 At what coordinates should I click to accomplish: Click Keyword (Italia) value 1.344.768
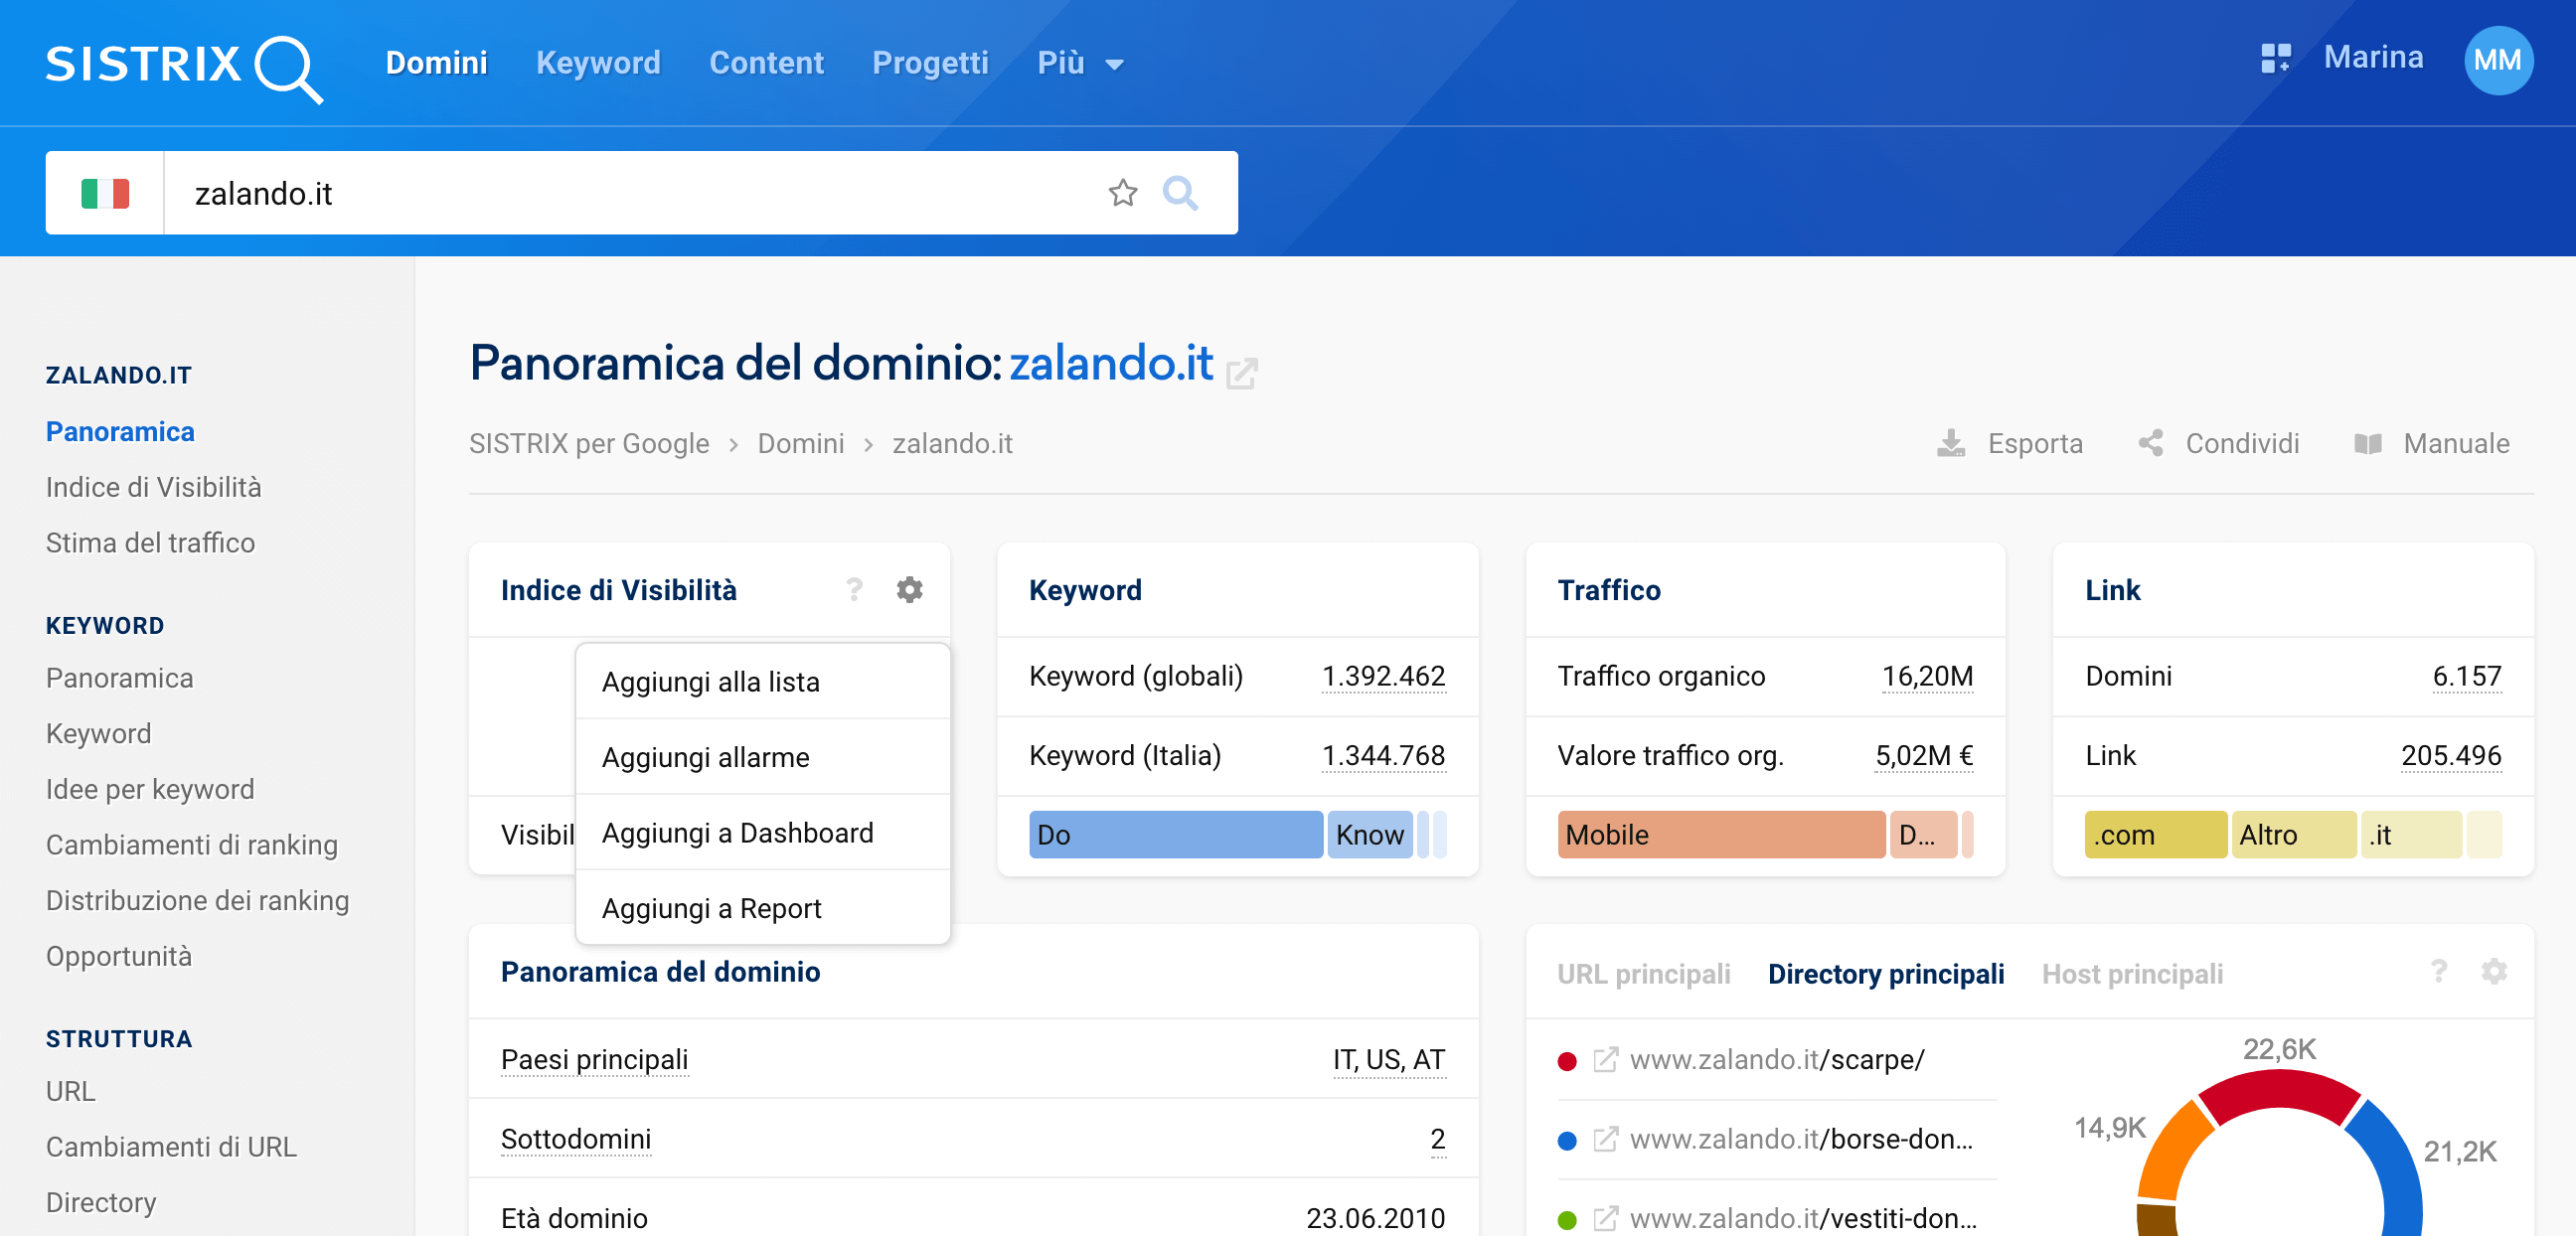(x=1383, y=756)
